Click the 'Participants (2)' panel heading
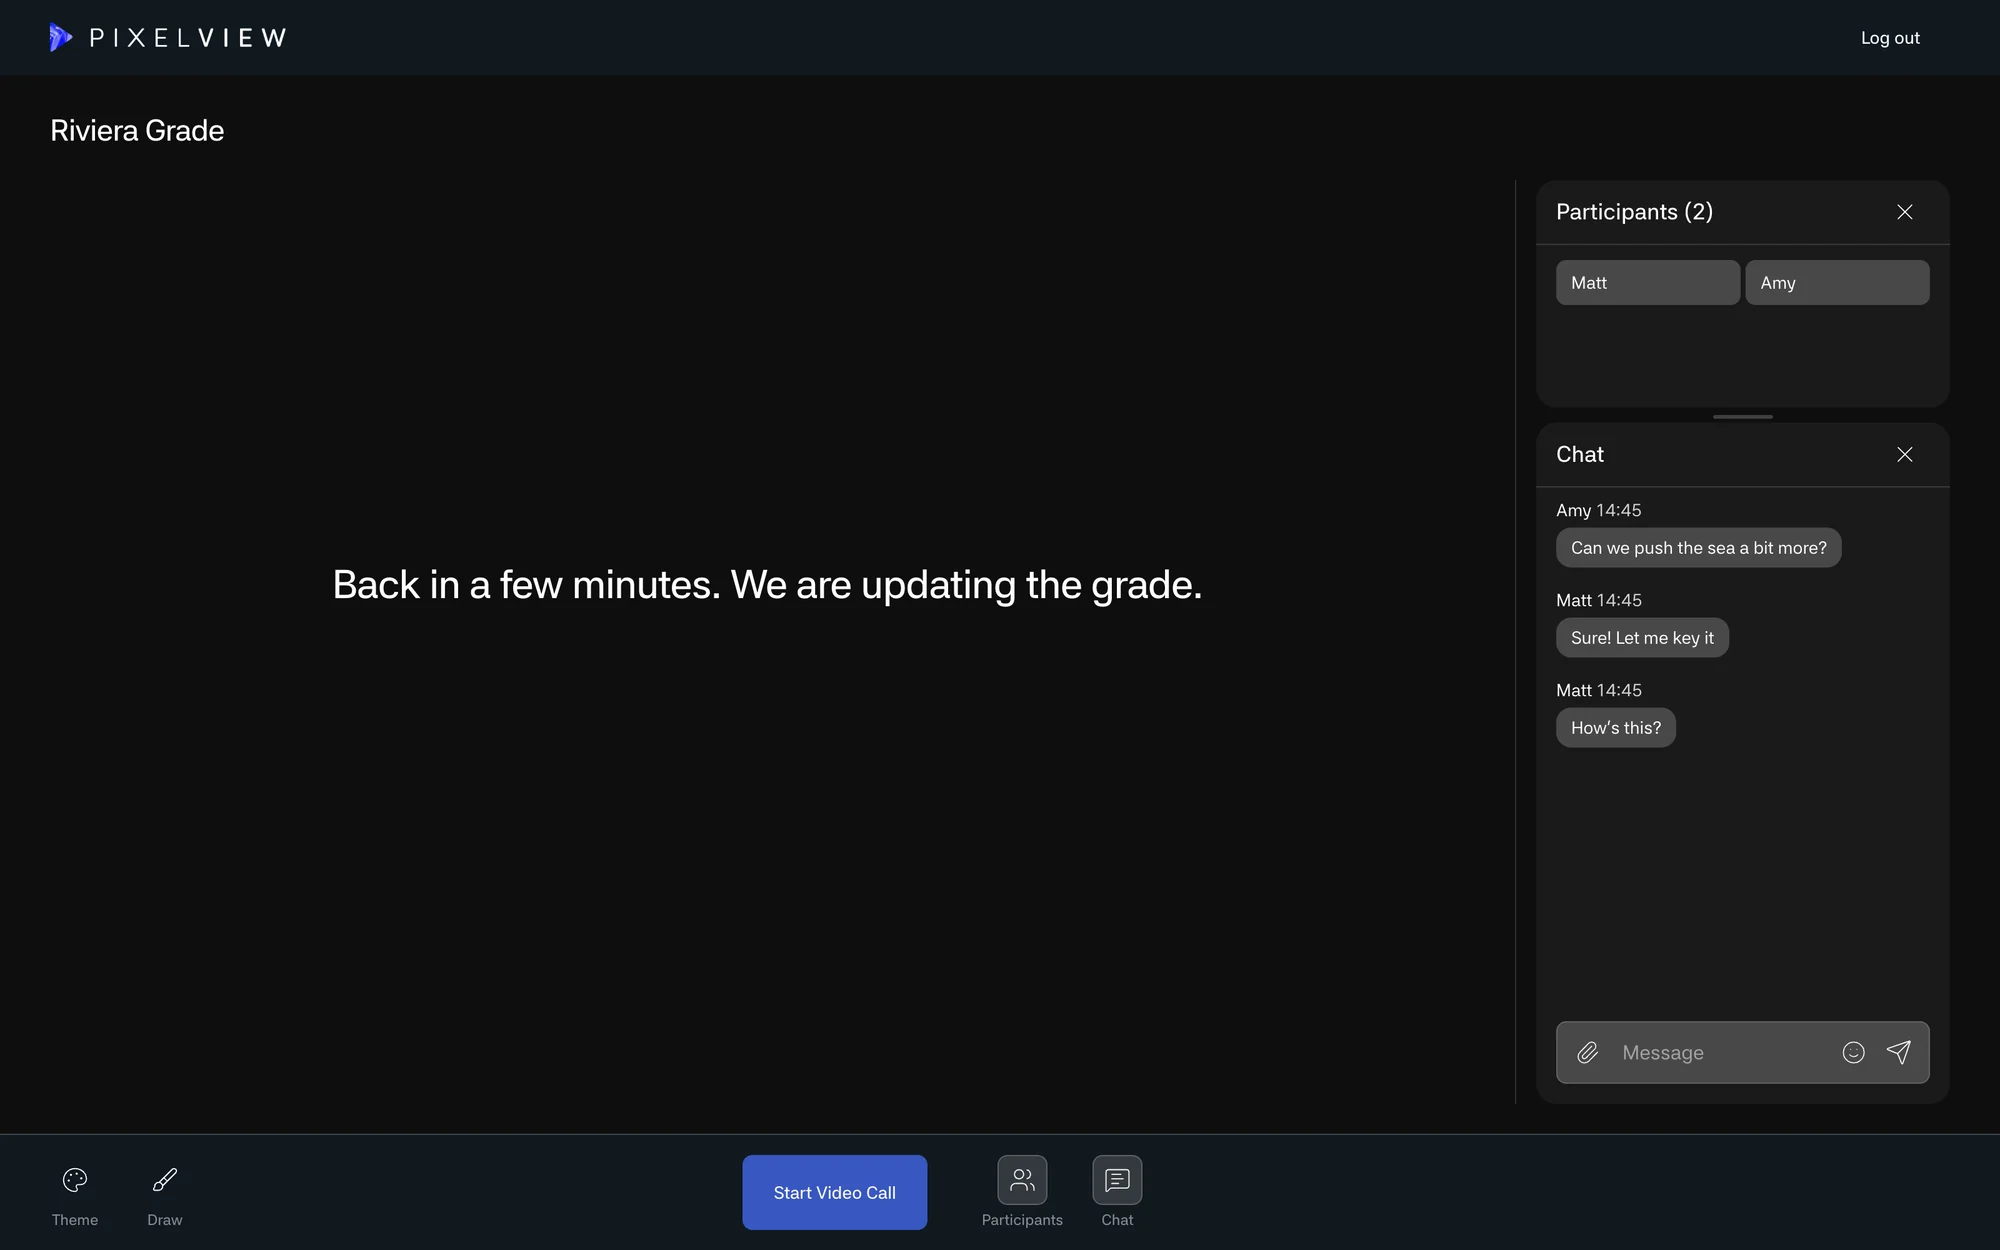2000x1250 pixels. (1634, 212)
